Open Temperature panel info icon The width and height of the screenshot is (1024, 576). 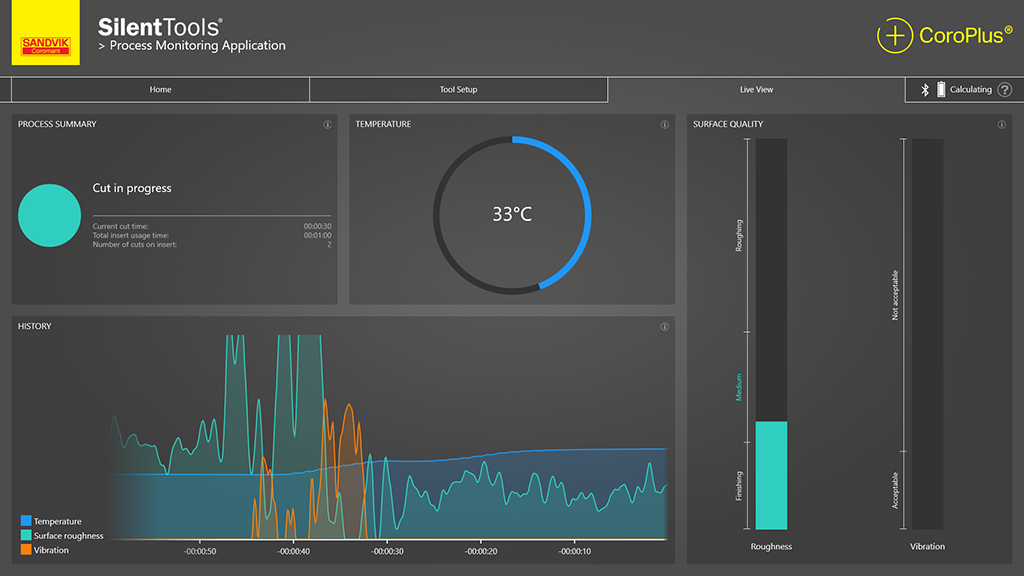[664, 125]
